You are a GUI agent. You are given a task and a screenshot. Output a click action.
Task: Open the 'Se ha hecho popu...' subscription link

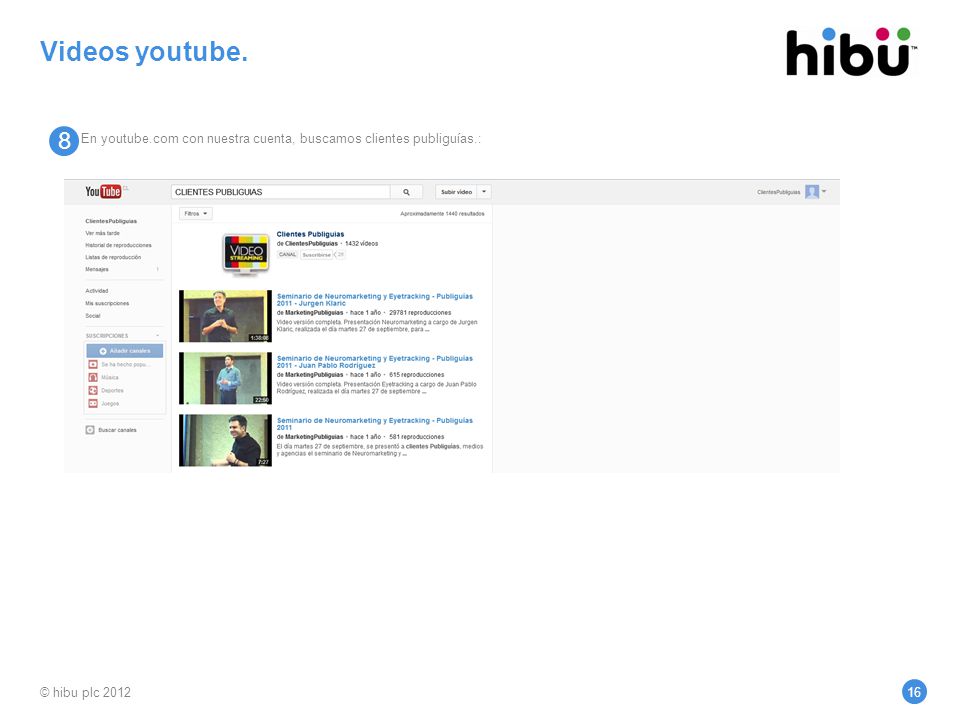click(x=124, y=364)
